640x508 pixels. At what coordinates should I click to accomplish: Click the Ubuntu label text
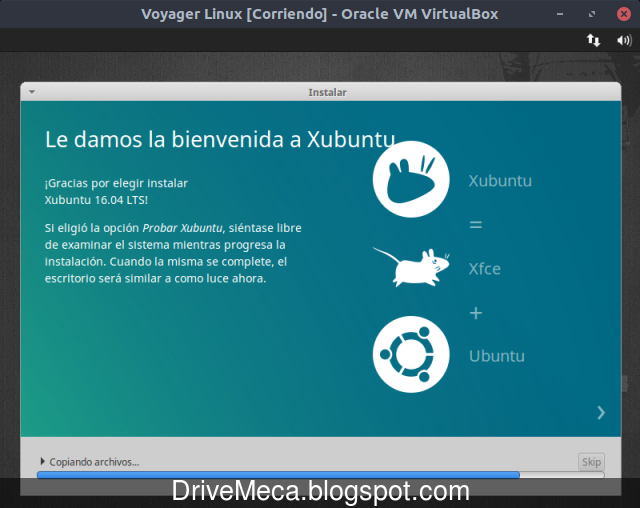pos(497,356)
